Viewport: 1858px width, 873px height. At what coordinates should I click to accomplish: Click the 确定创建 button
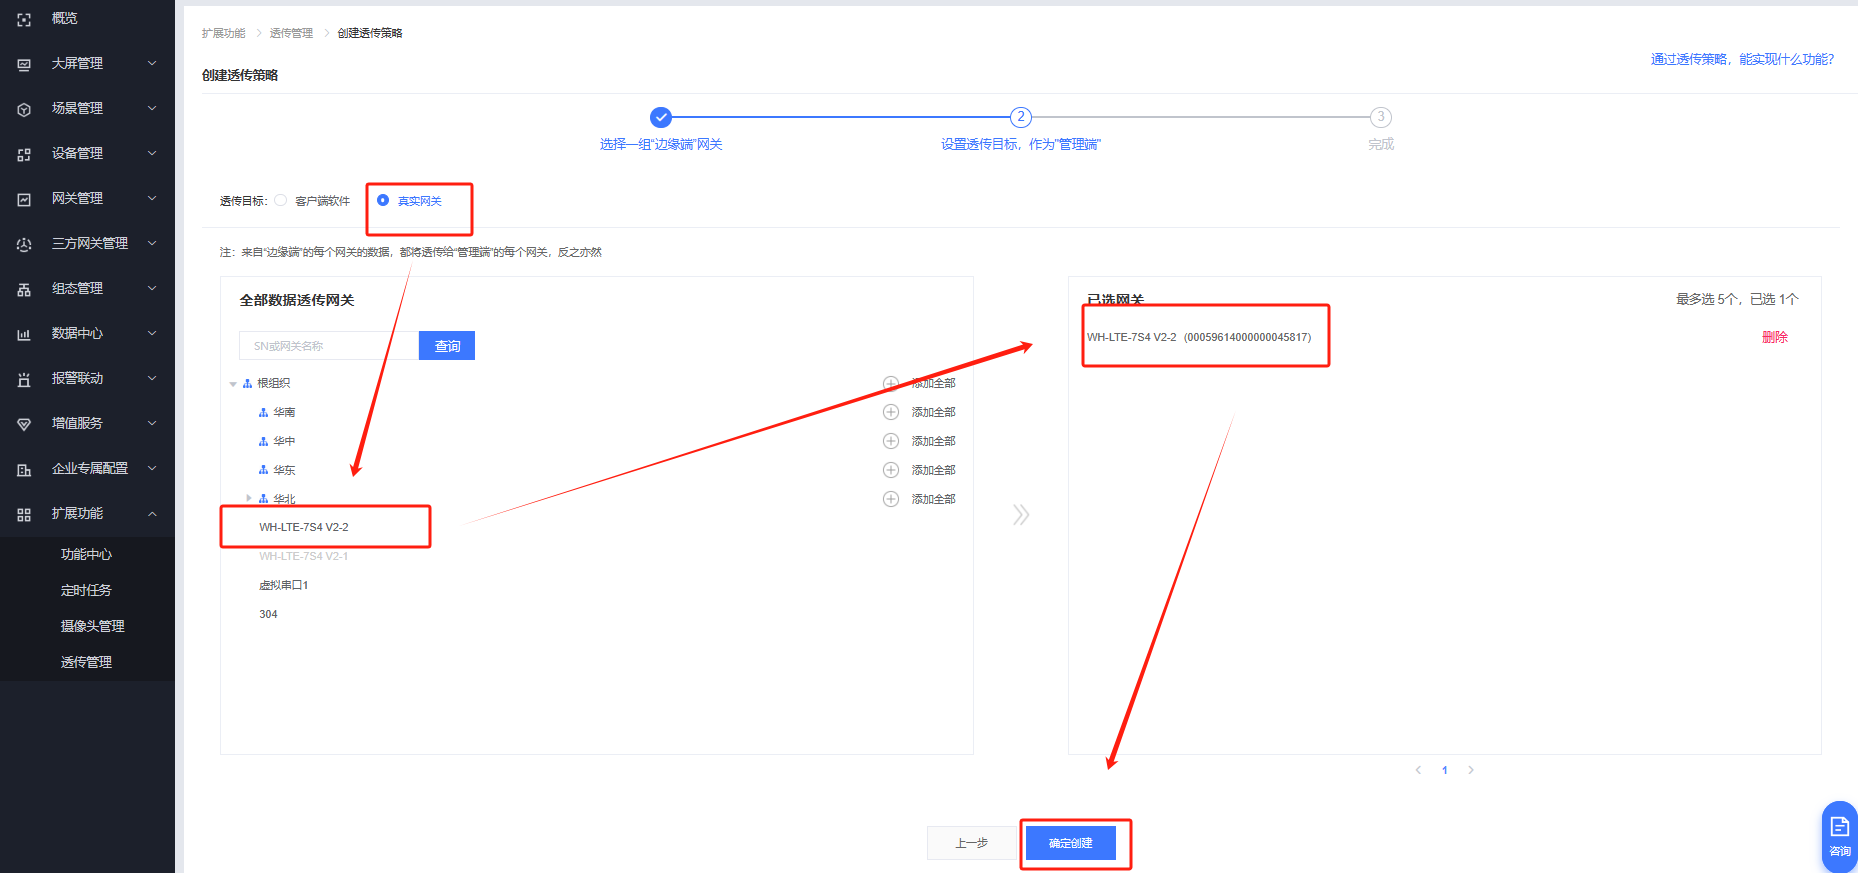tap(1070, 843)
